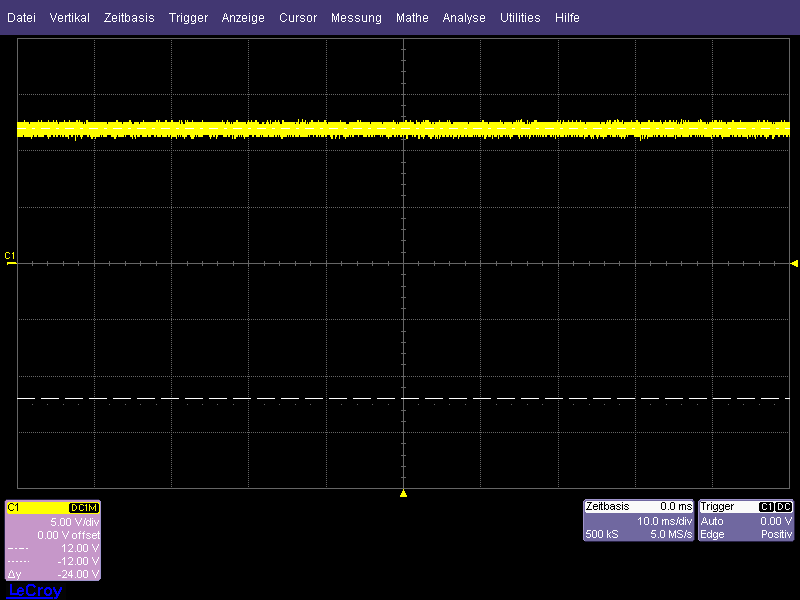
Task: Select the lower dashed cursor line at -12 V
Action: tap(403, 398)
